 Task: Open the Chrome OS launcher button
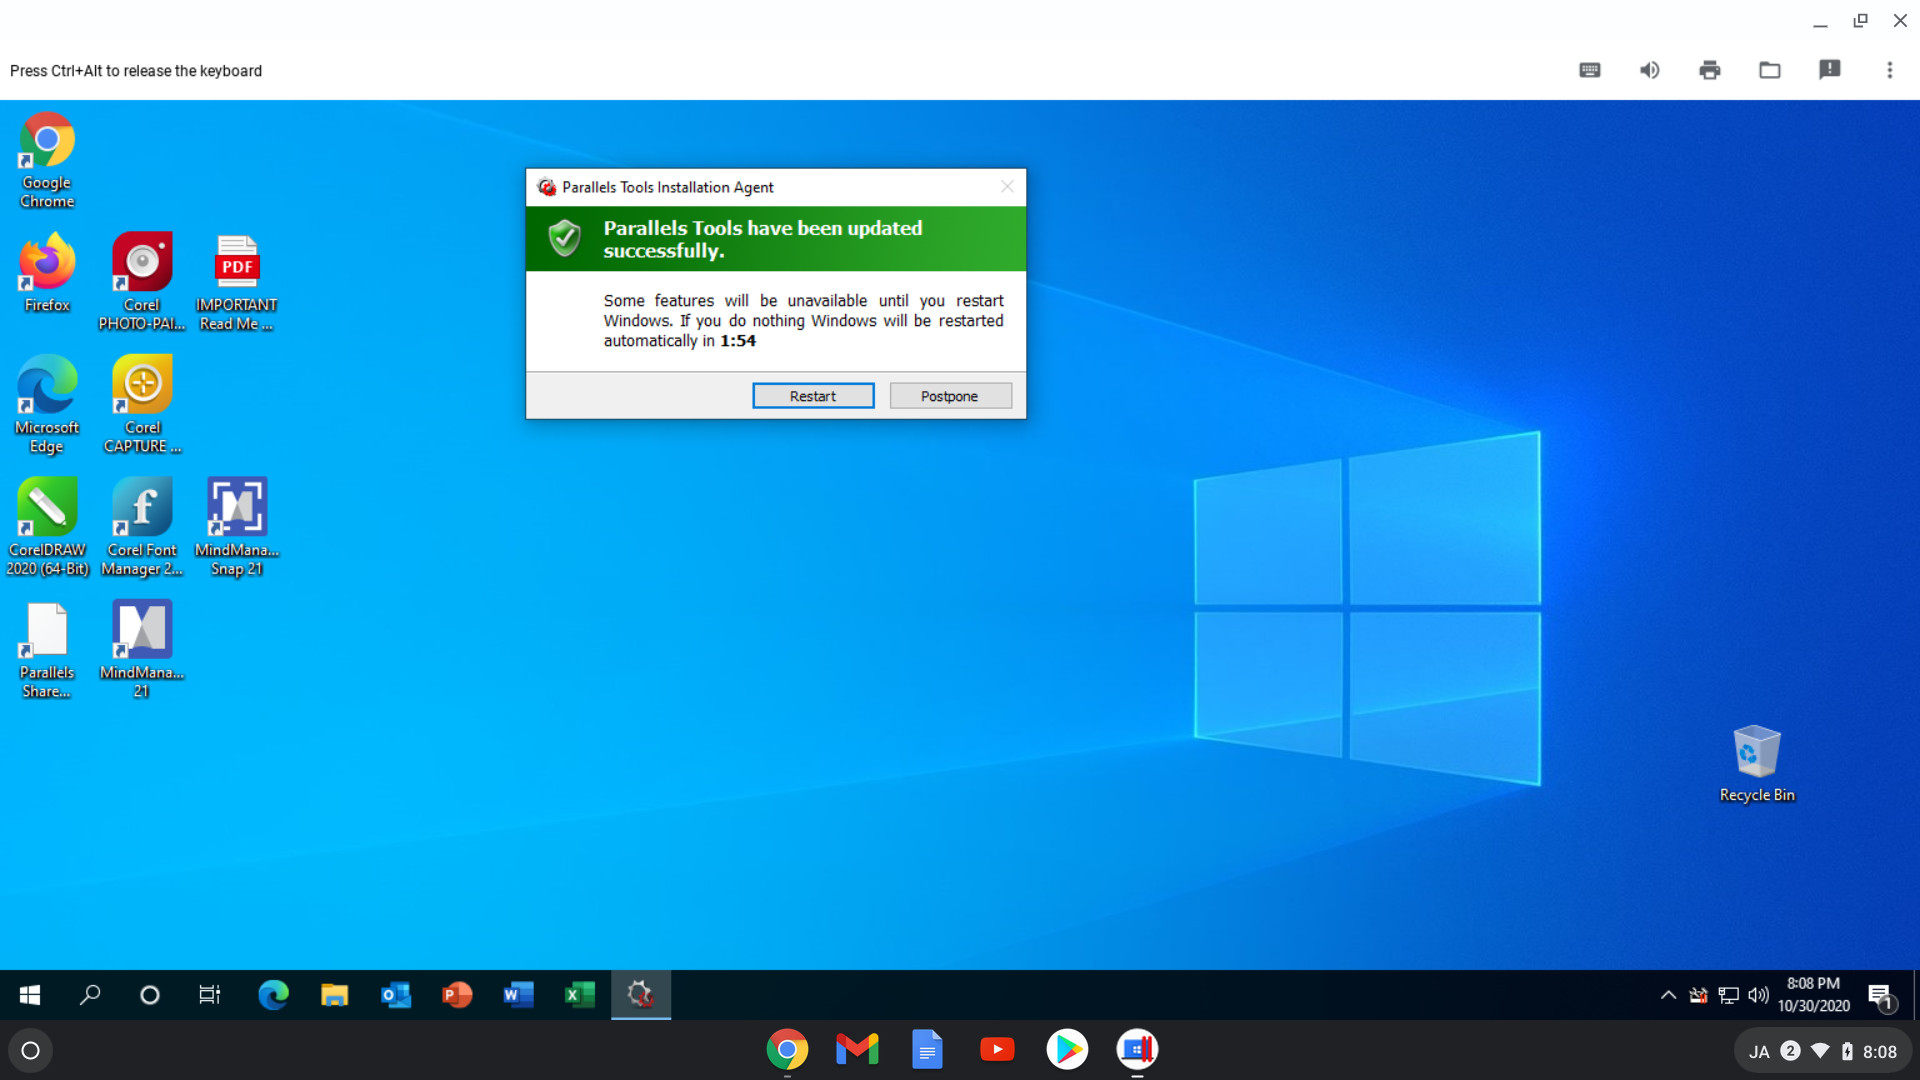(x=30, y=1050)
